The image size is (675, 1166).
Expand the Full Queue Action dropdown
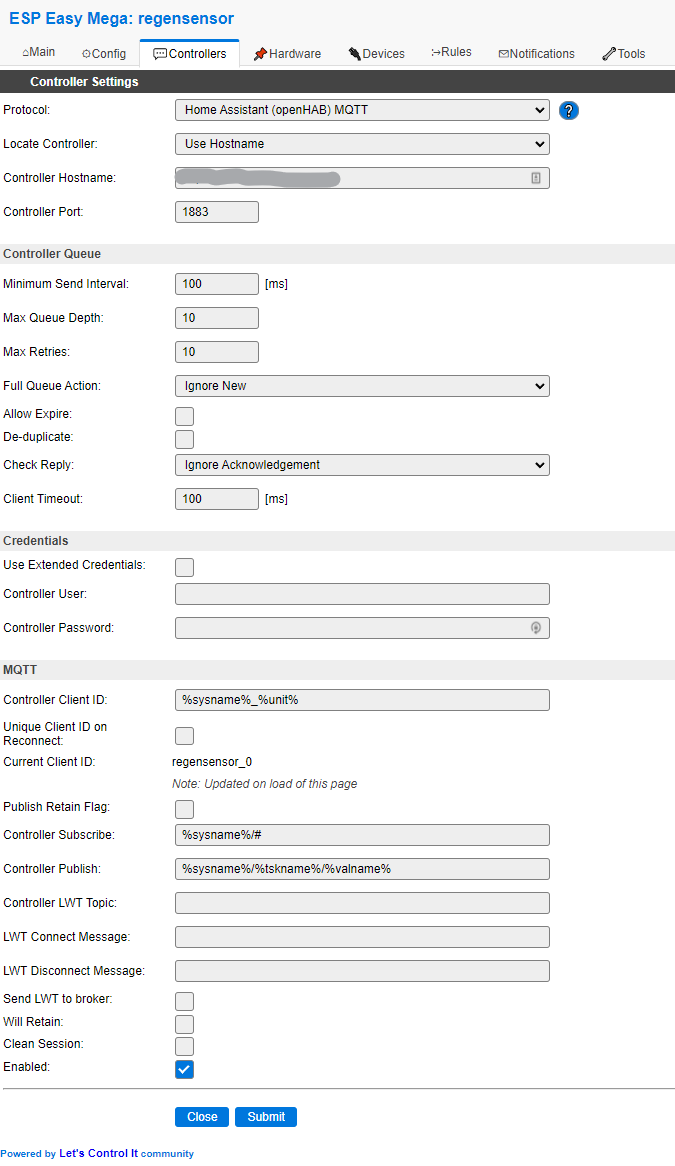[362, 386]
